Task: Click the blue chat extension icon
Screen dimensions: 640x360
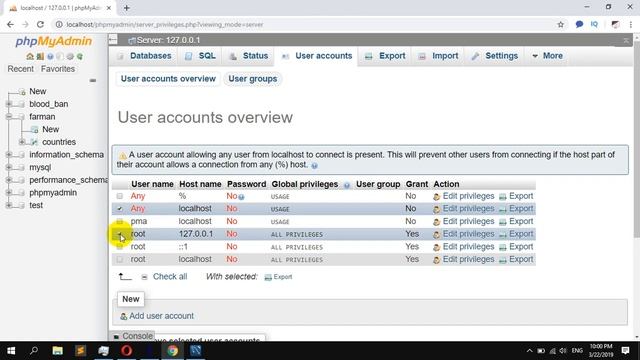Action: click(x=579, y=24)
